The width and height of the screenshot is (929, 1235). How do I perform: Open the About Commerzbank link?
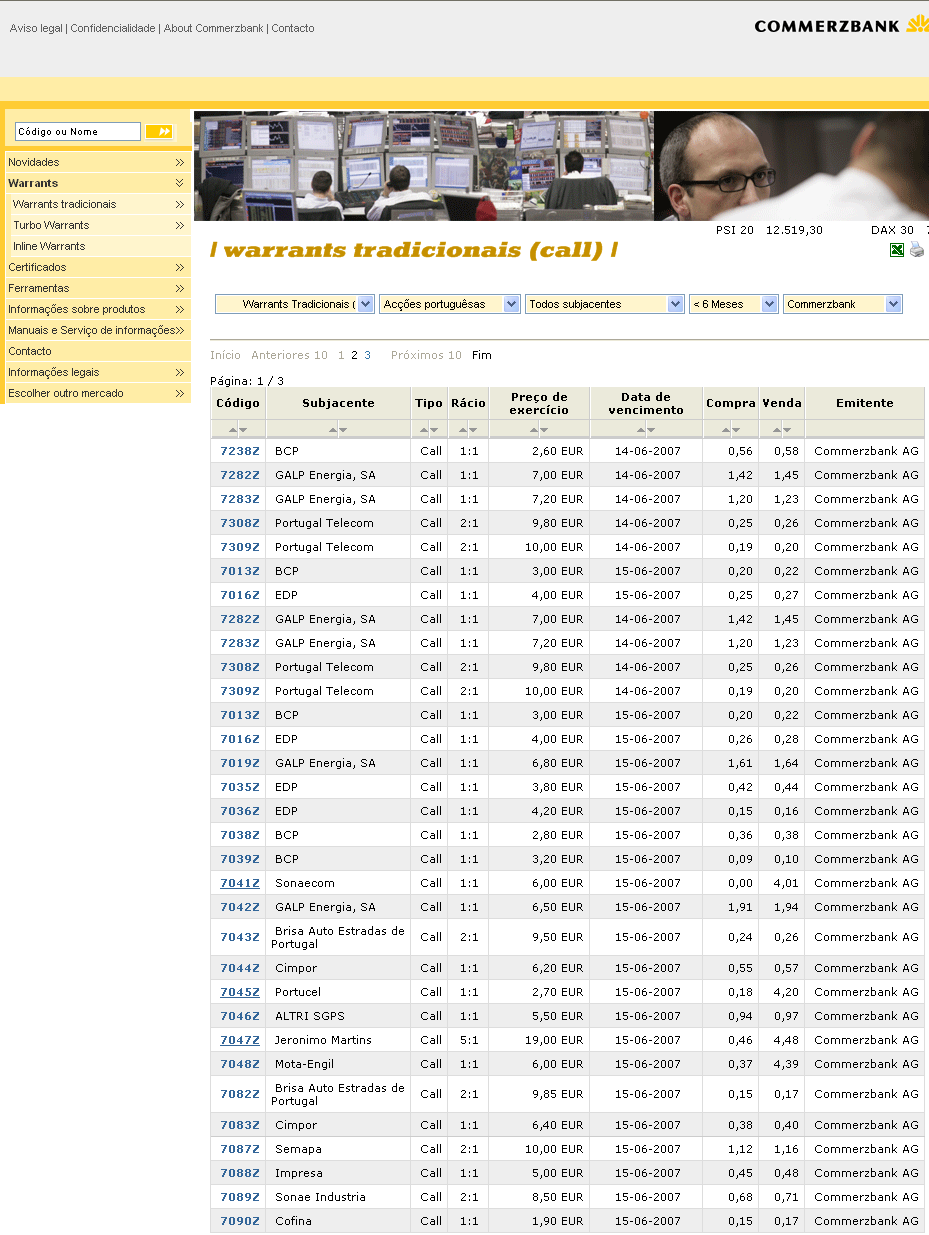click(215, 28)
